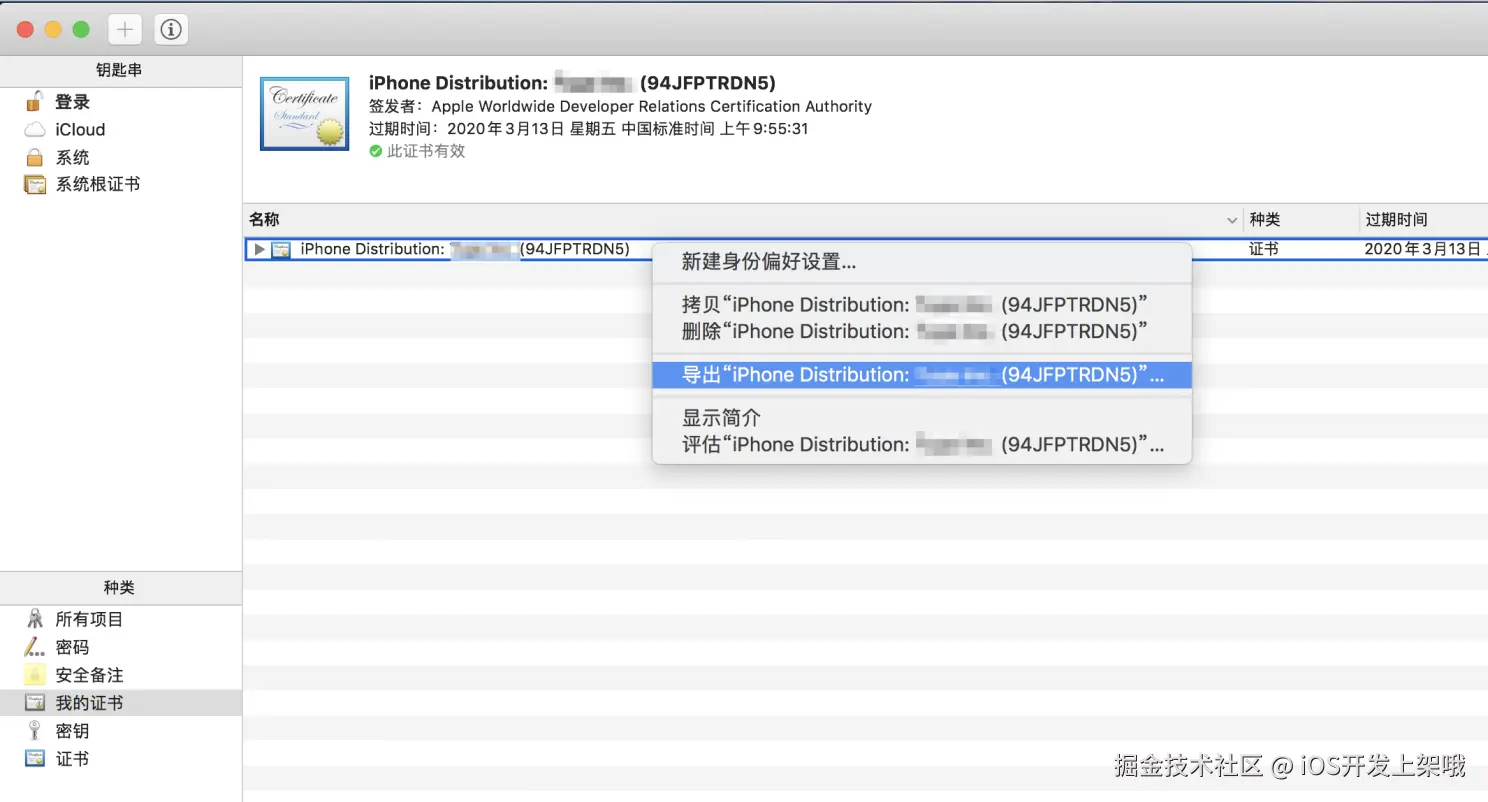Click the 签发者 Apple Worldwide Developer Relations line
This screenshot has width=1488, height=802.
(x=620, y=106)
